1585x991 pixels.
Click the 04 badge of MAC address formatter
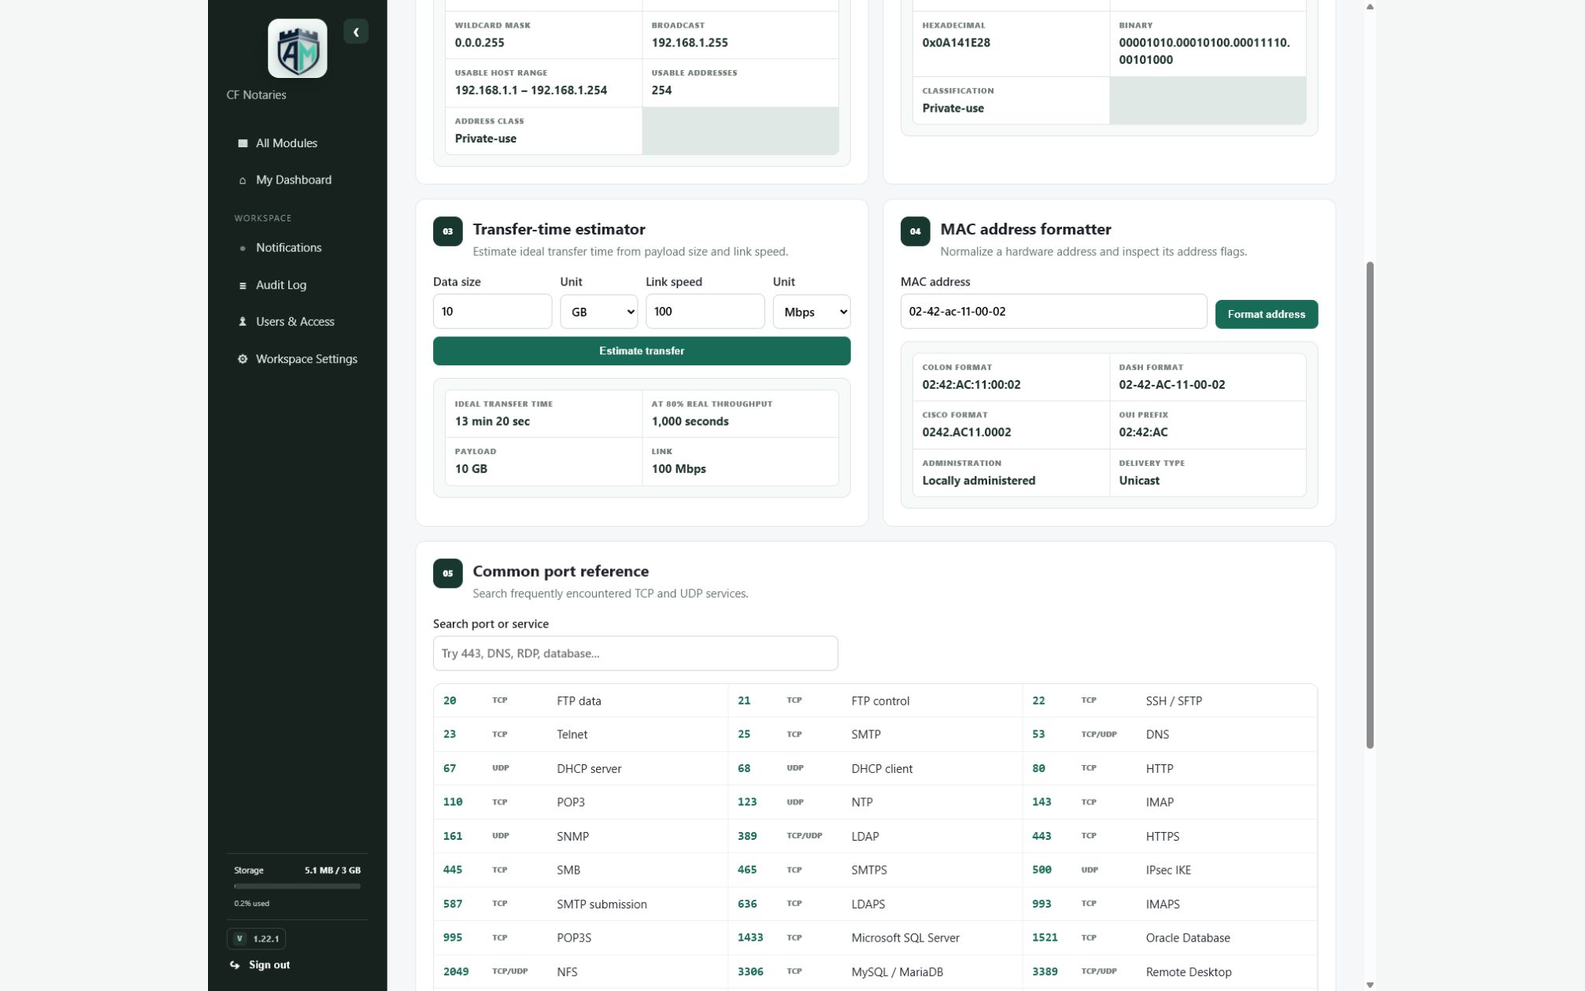915,231
